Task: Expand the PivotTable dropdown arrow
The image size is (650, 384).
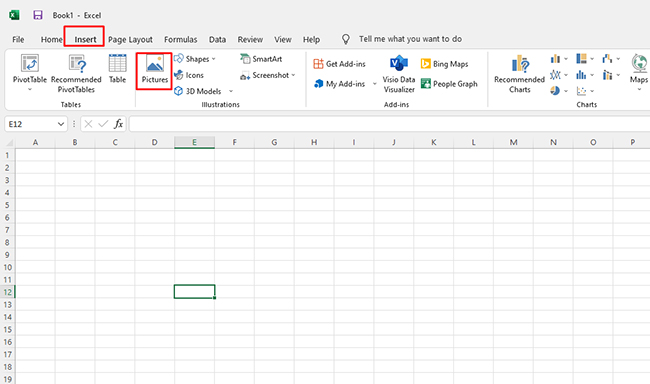Action: pos(30,89)
